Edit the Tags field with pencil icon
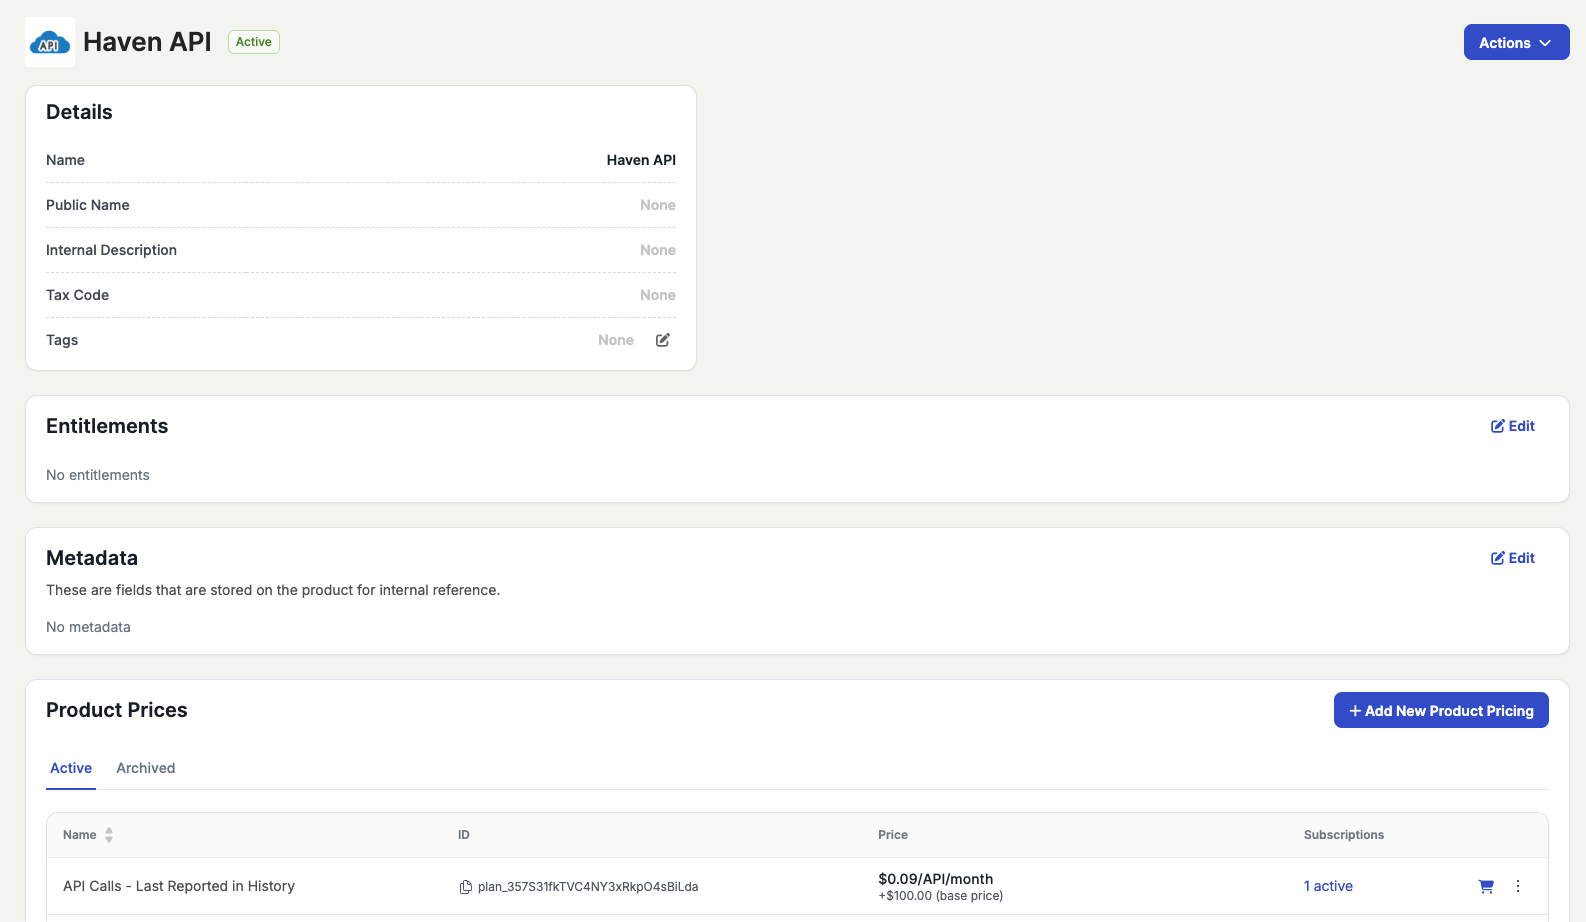This screenshot has height=922, width=1586. [662, 340]
